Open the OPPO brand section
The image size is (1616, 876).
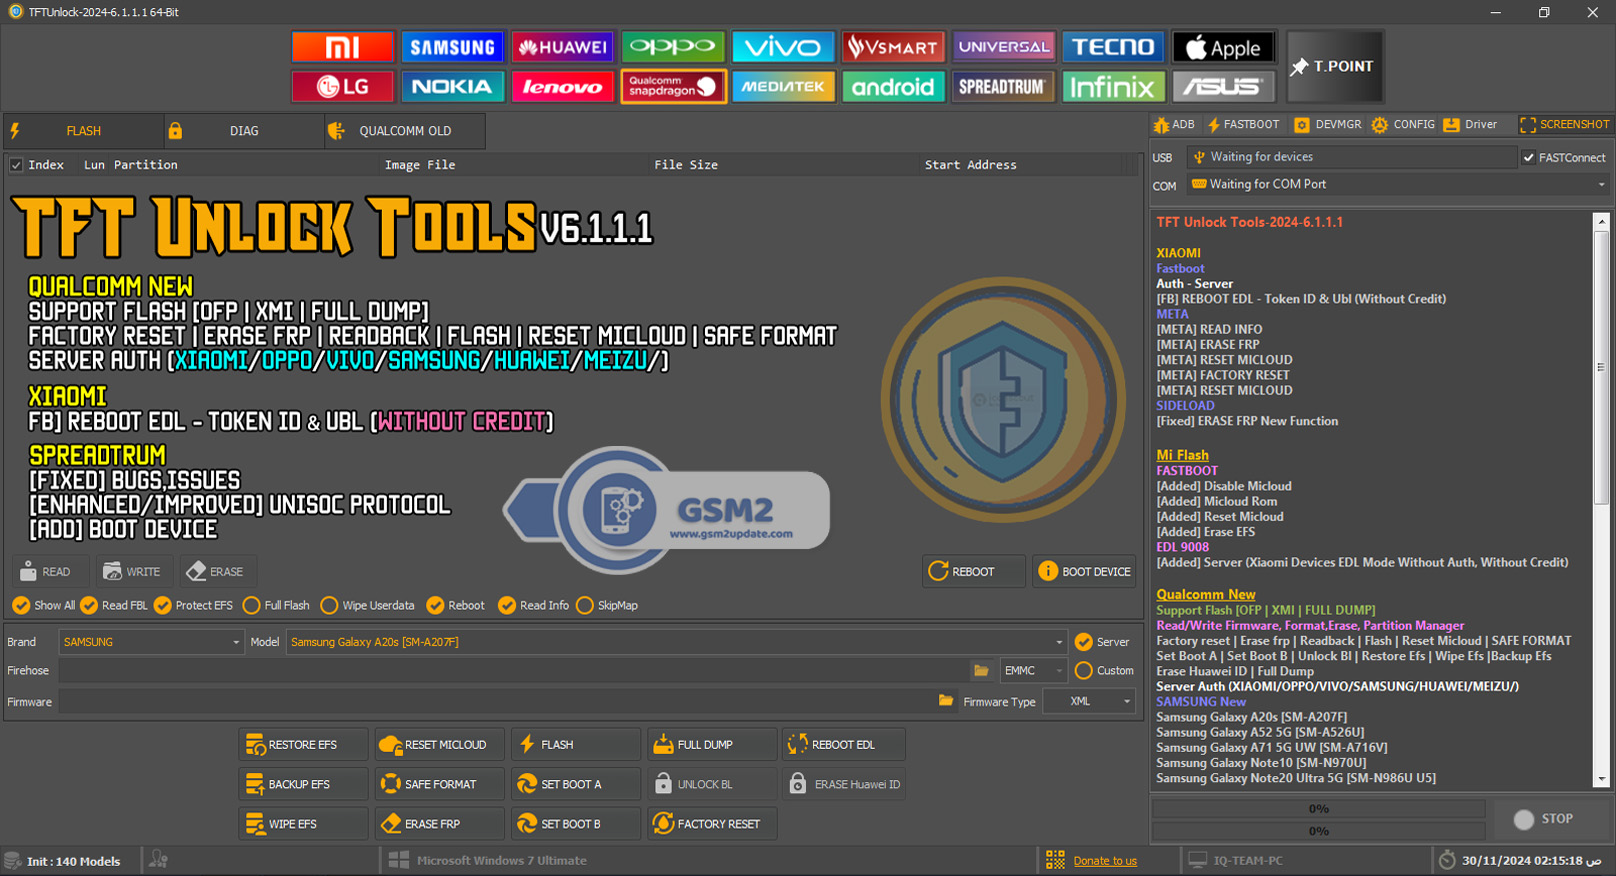672,47
